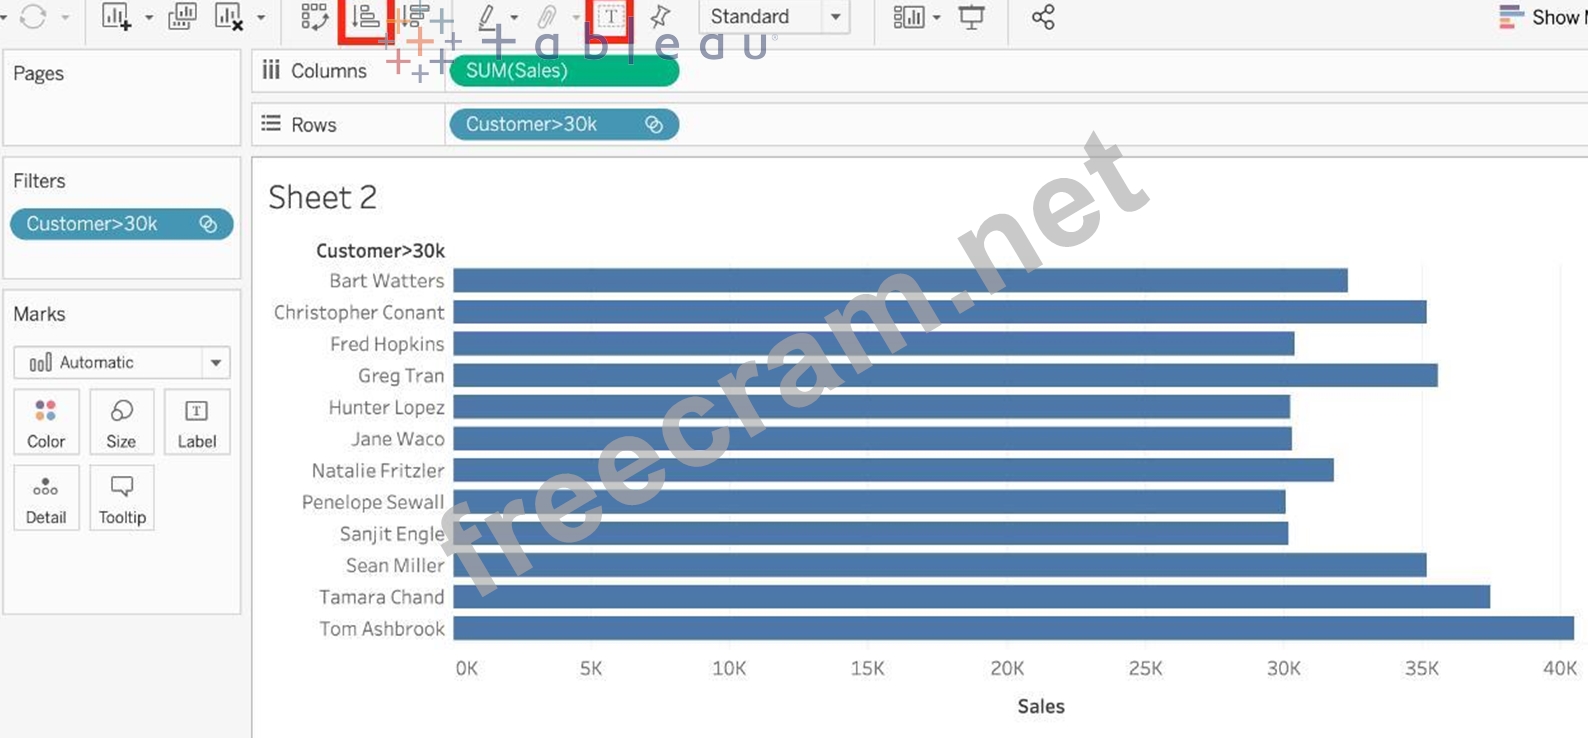Click the Duplicate sheet icon
Viewport: 1588px width, 738px height.
point(182,17)
